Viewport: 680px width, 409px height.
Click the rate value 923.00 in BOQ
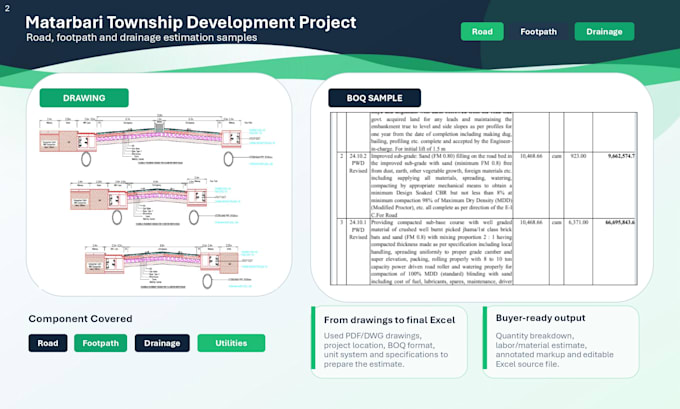(578, 156)
